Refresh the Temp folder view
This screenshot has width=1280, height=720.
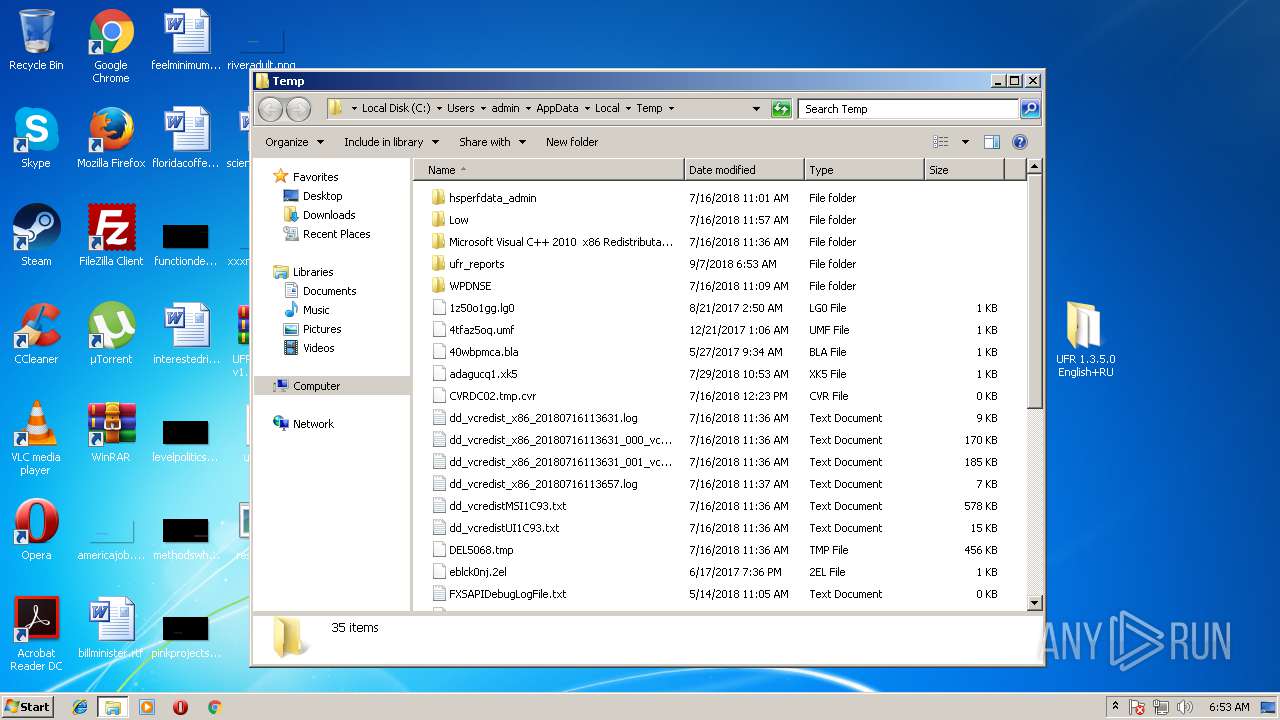[x=782, y=109]
